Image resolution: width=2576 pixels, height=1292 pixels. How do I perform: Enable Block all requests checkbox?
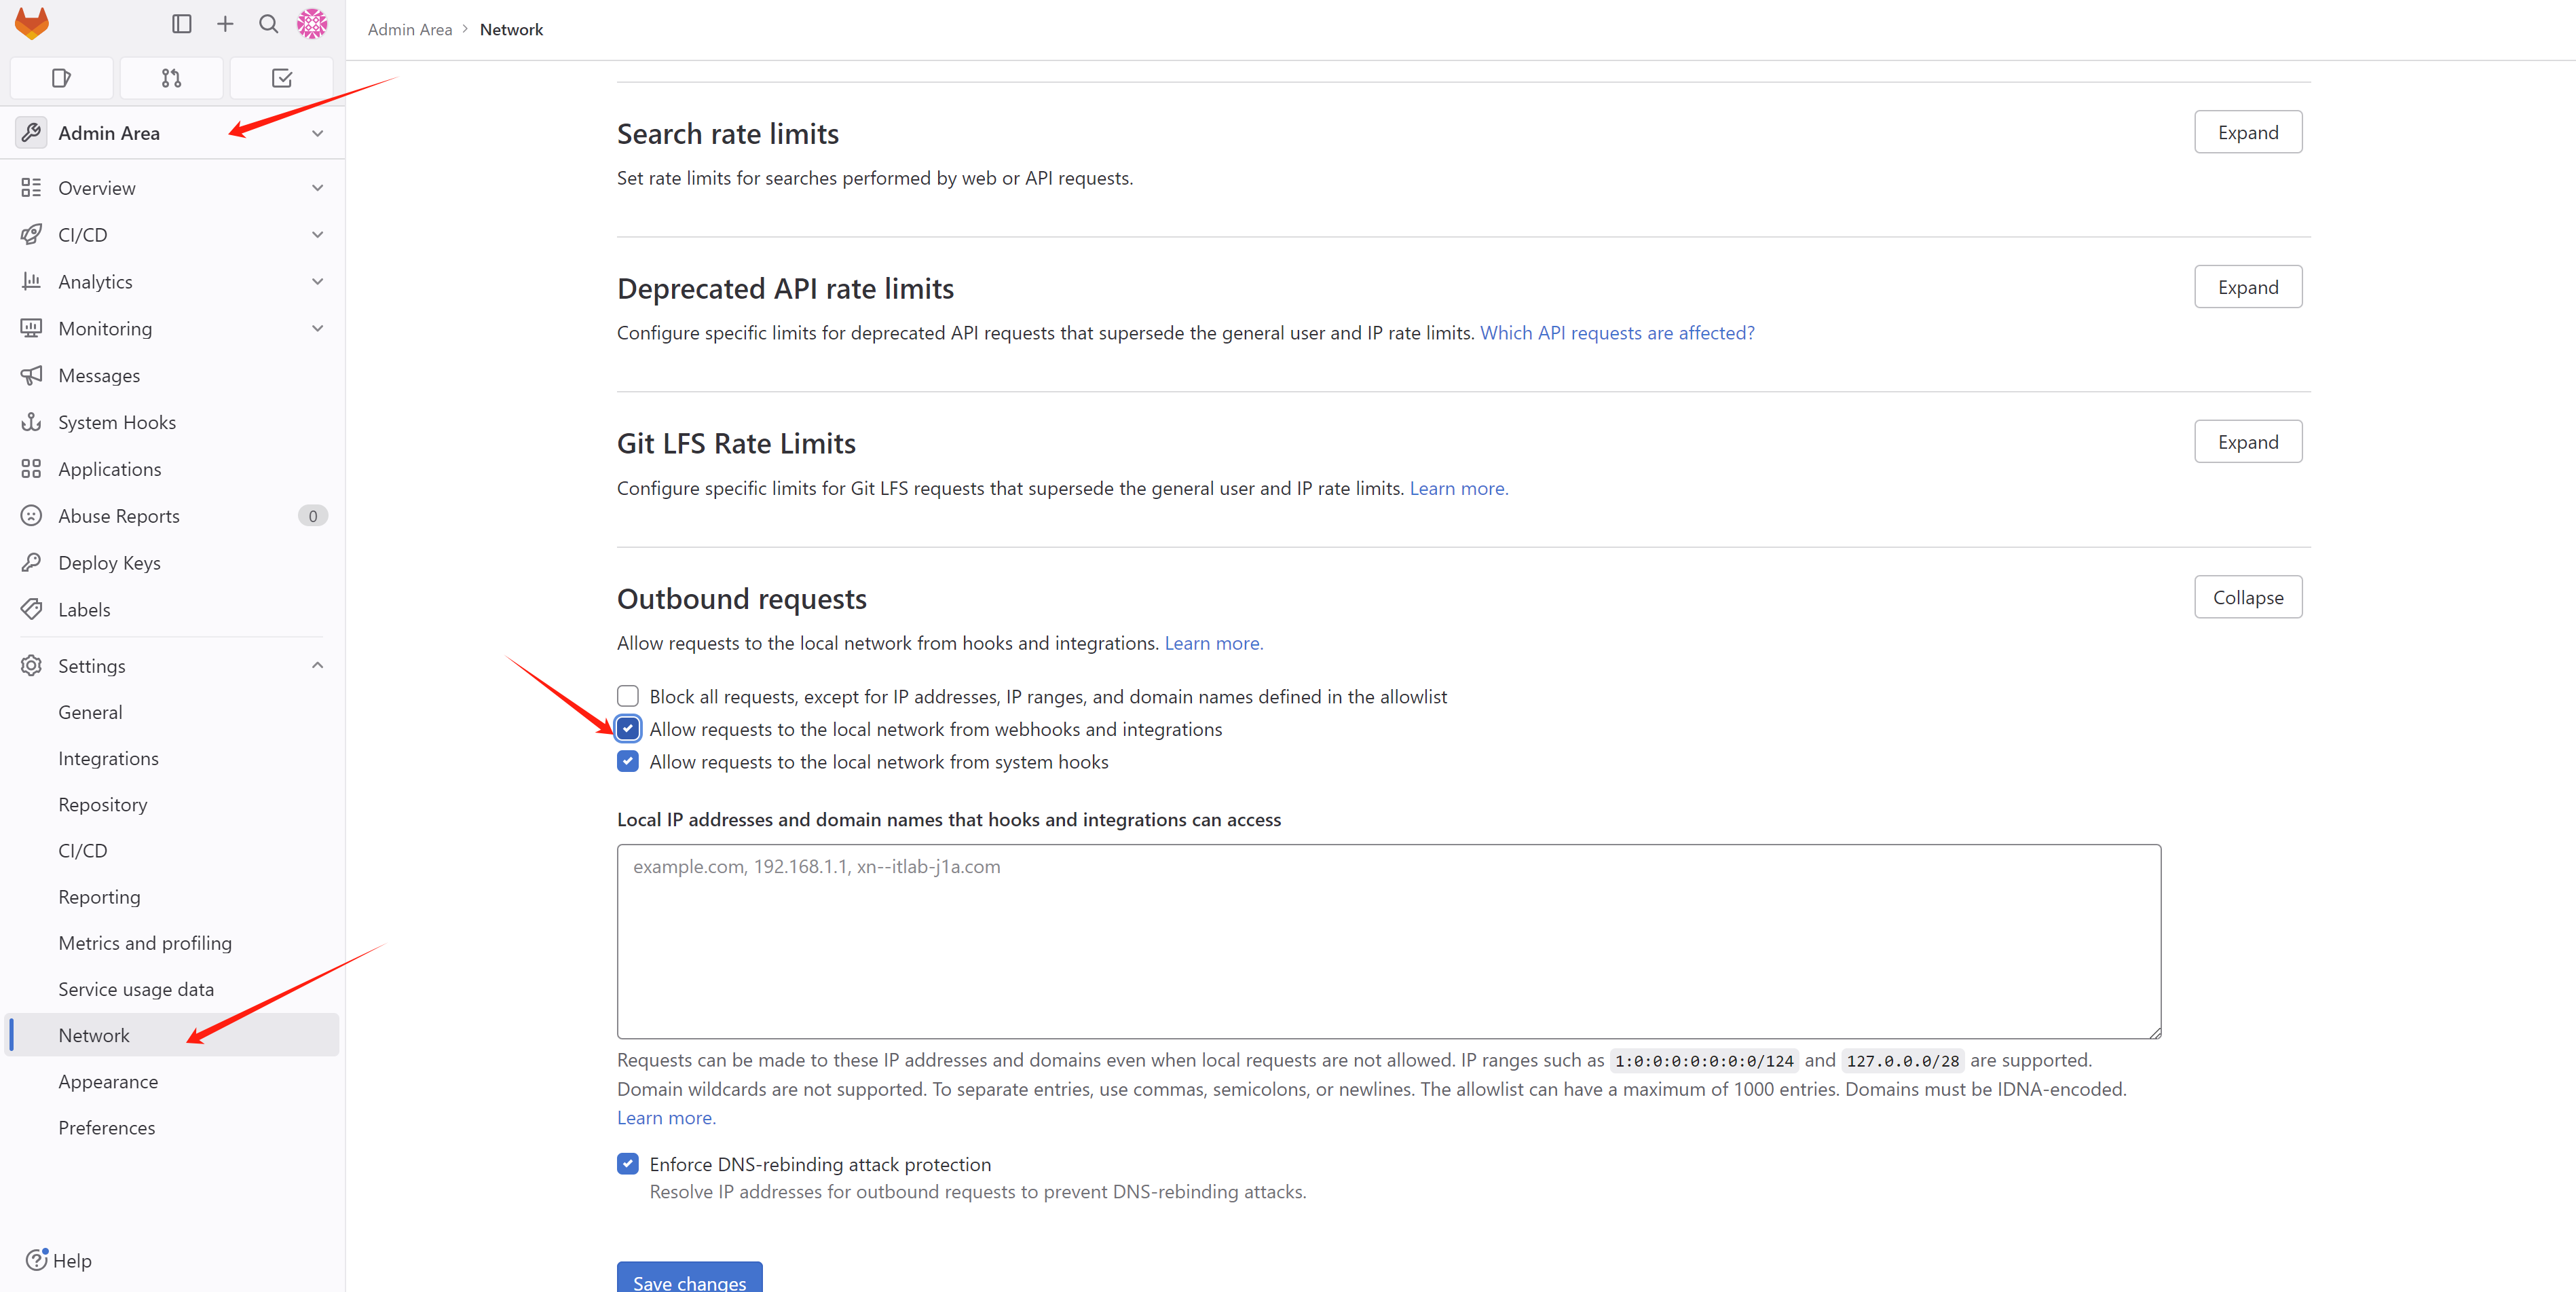[628, 696]
